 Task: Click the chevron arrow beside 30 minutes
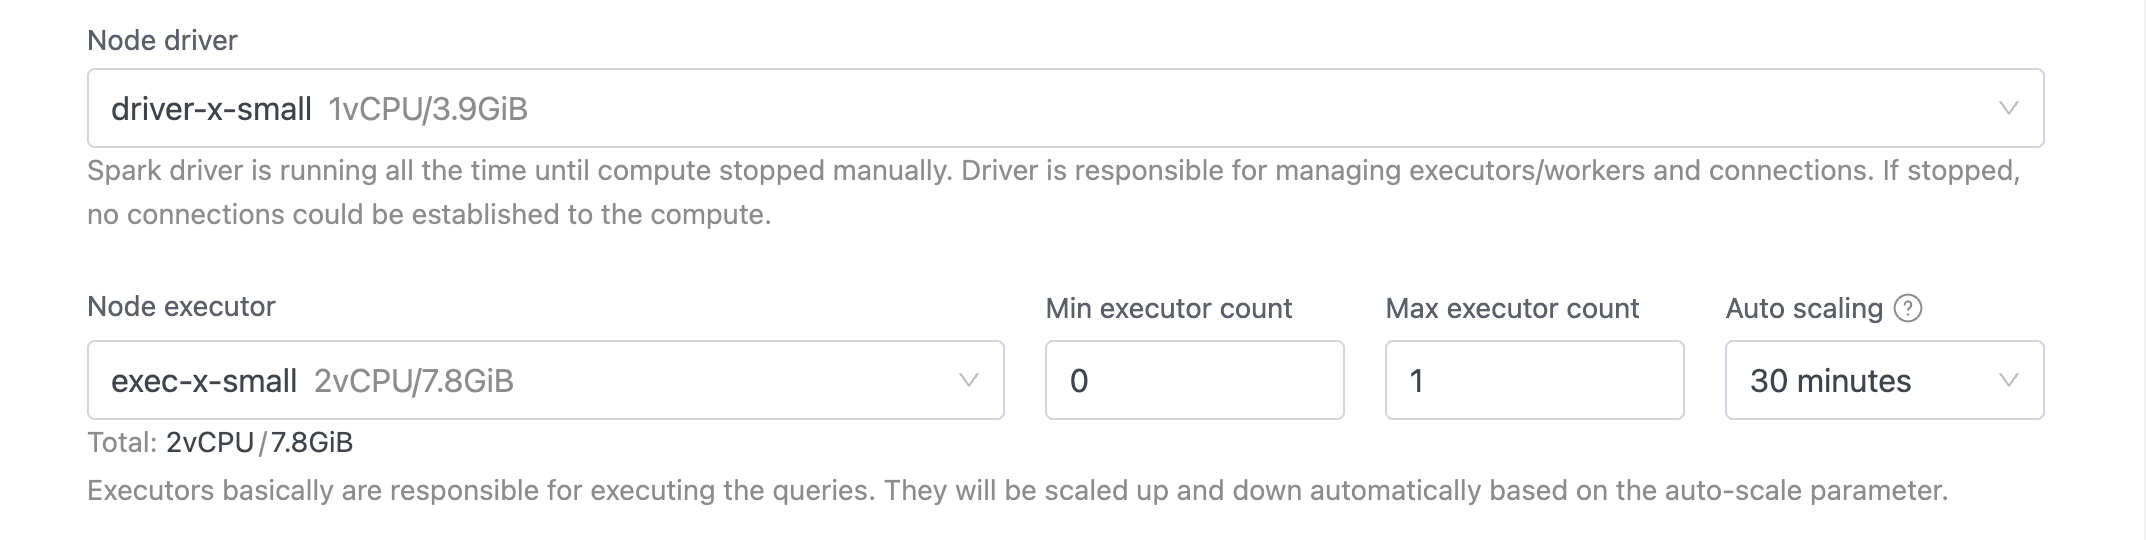(2008, 380)
